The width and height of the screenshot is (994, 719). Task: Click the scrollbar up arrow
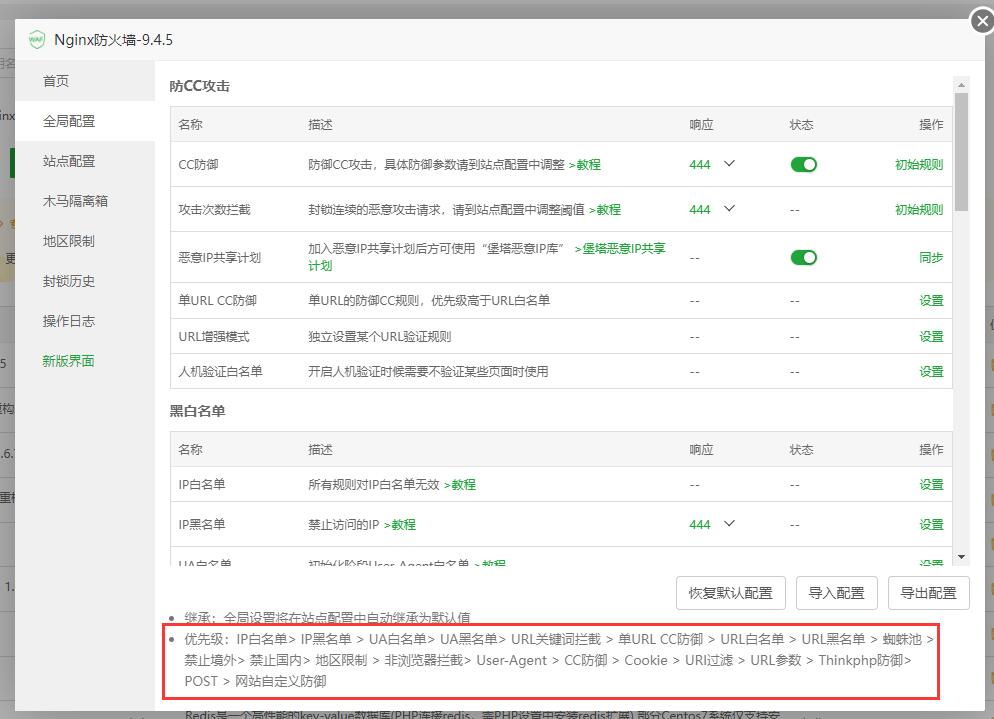pos(961,84)
